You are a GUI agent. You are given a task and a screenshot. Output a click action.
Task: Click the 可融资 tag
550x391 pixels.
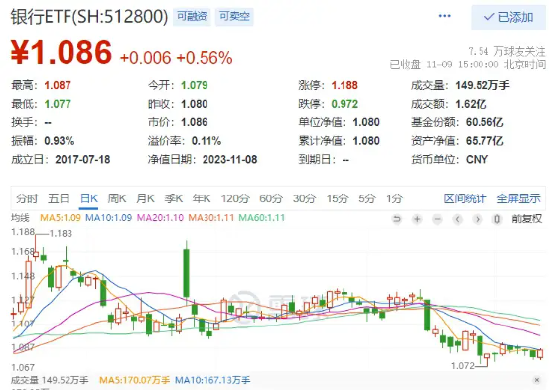click(x=192, y=16)
